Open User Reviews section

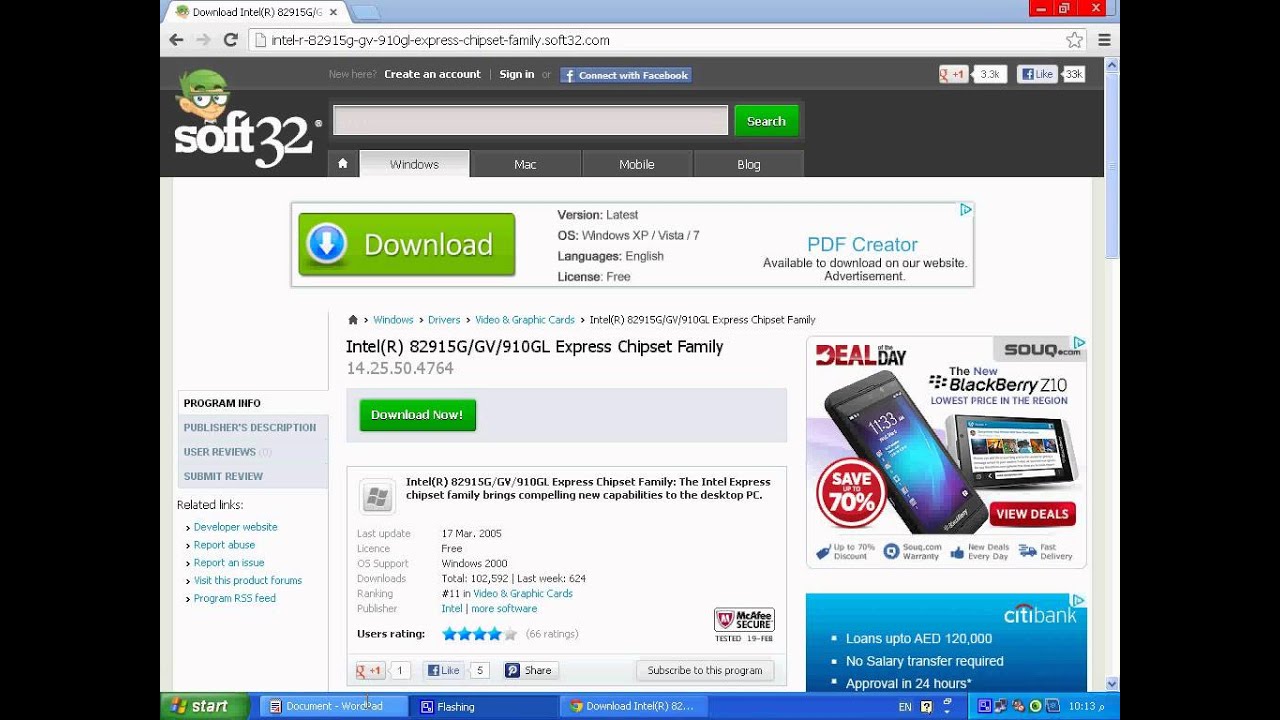(x=253, y=452)
